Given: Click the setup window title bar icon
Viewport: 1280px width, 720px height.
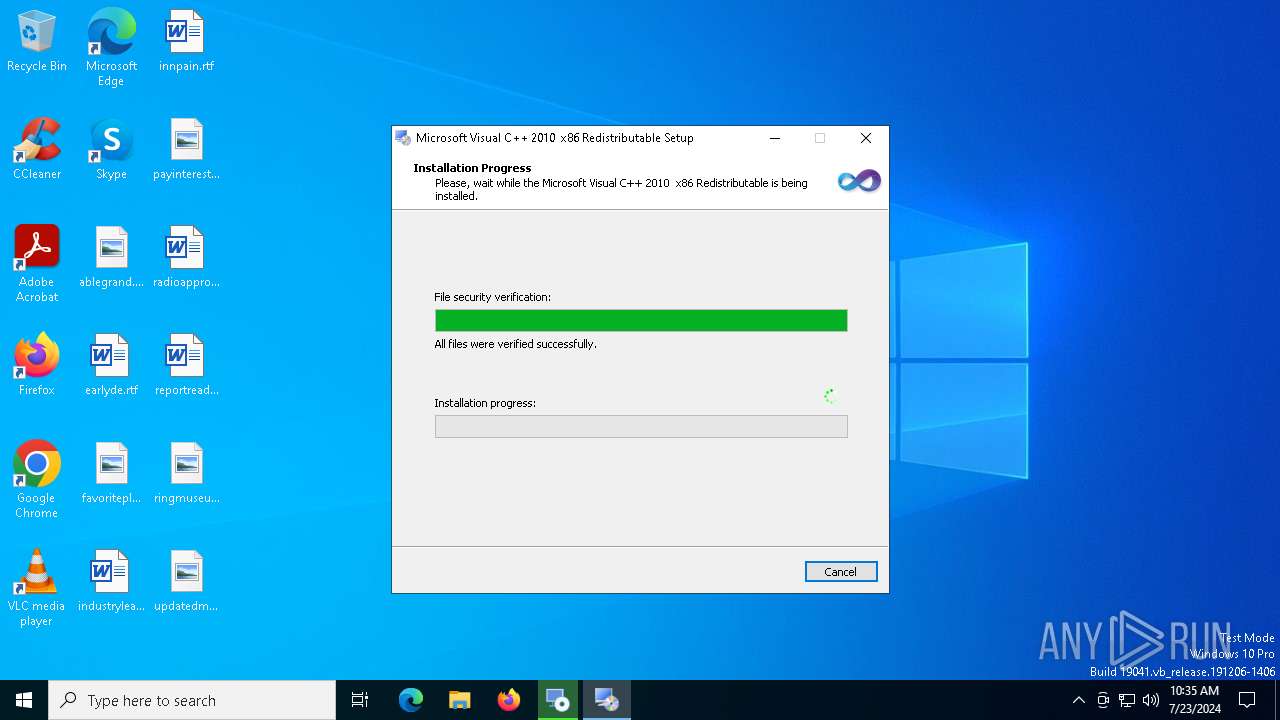Looking at the screenshot, I should point(403,138).
